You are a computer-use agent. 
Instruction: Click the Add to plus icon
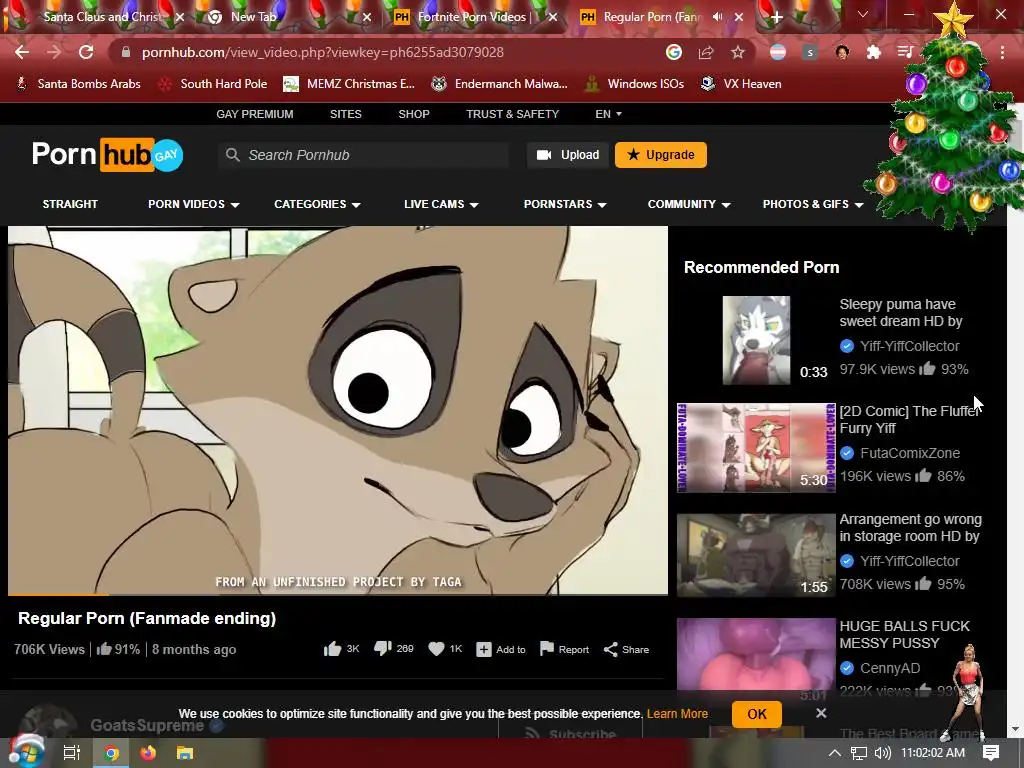484,649
